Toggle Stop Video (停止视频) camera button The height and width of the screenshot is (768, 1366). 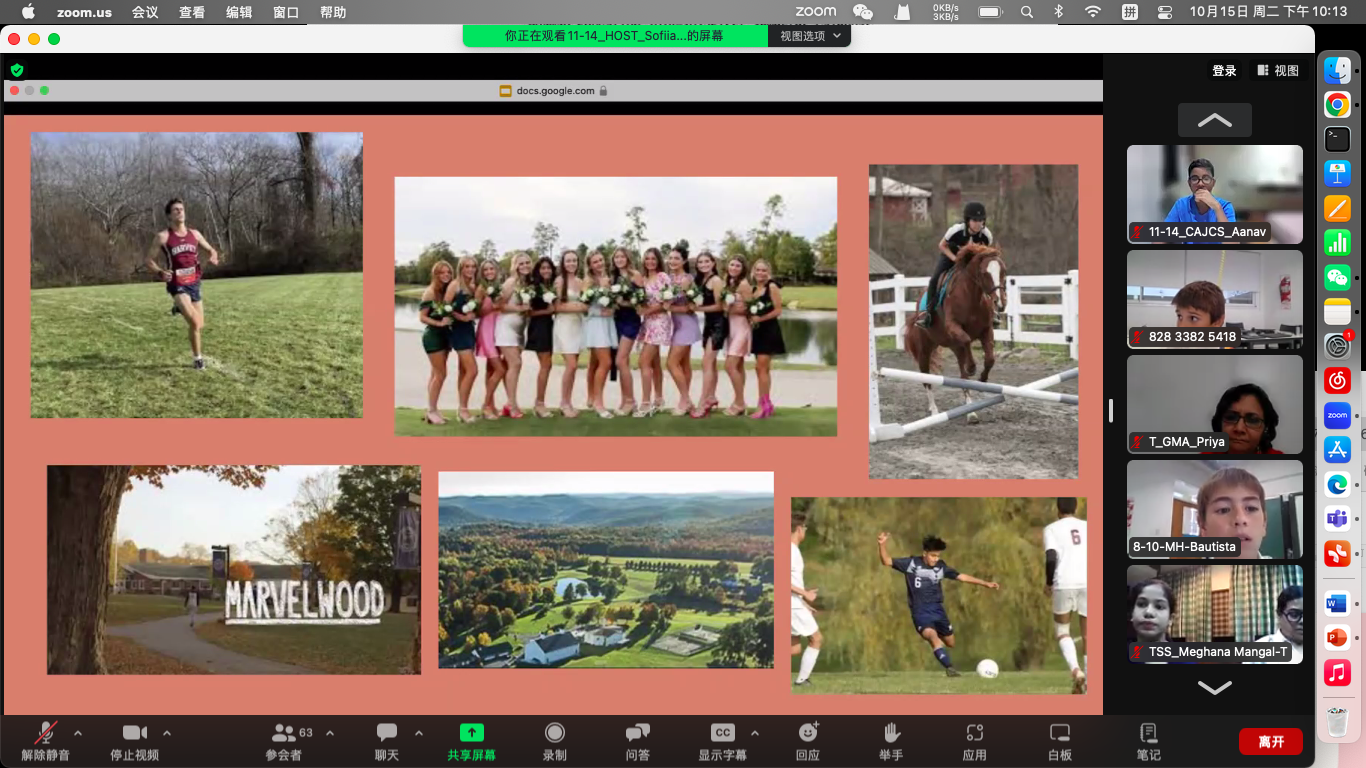(134, 734)
